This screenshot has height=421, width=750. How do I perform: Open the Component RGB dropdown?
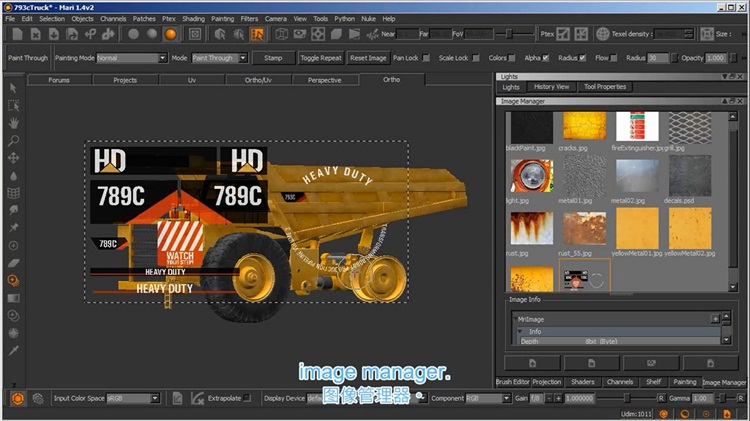[x=488, y=398]
